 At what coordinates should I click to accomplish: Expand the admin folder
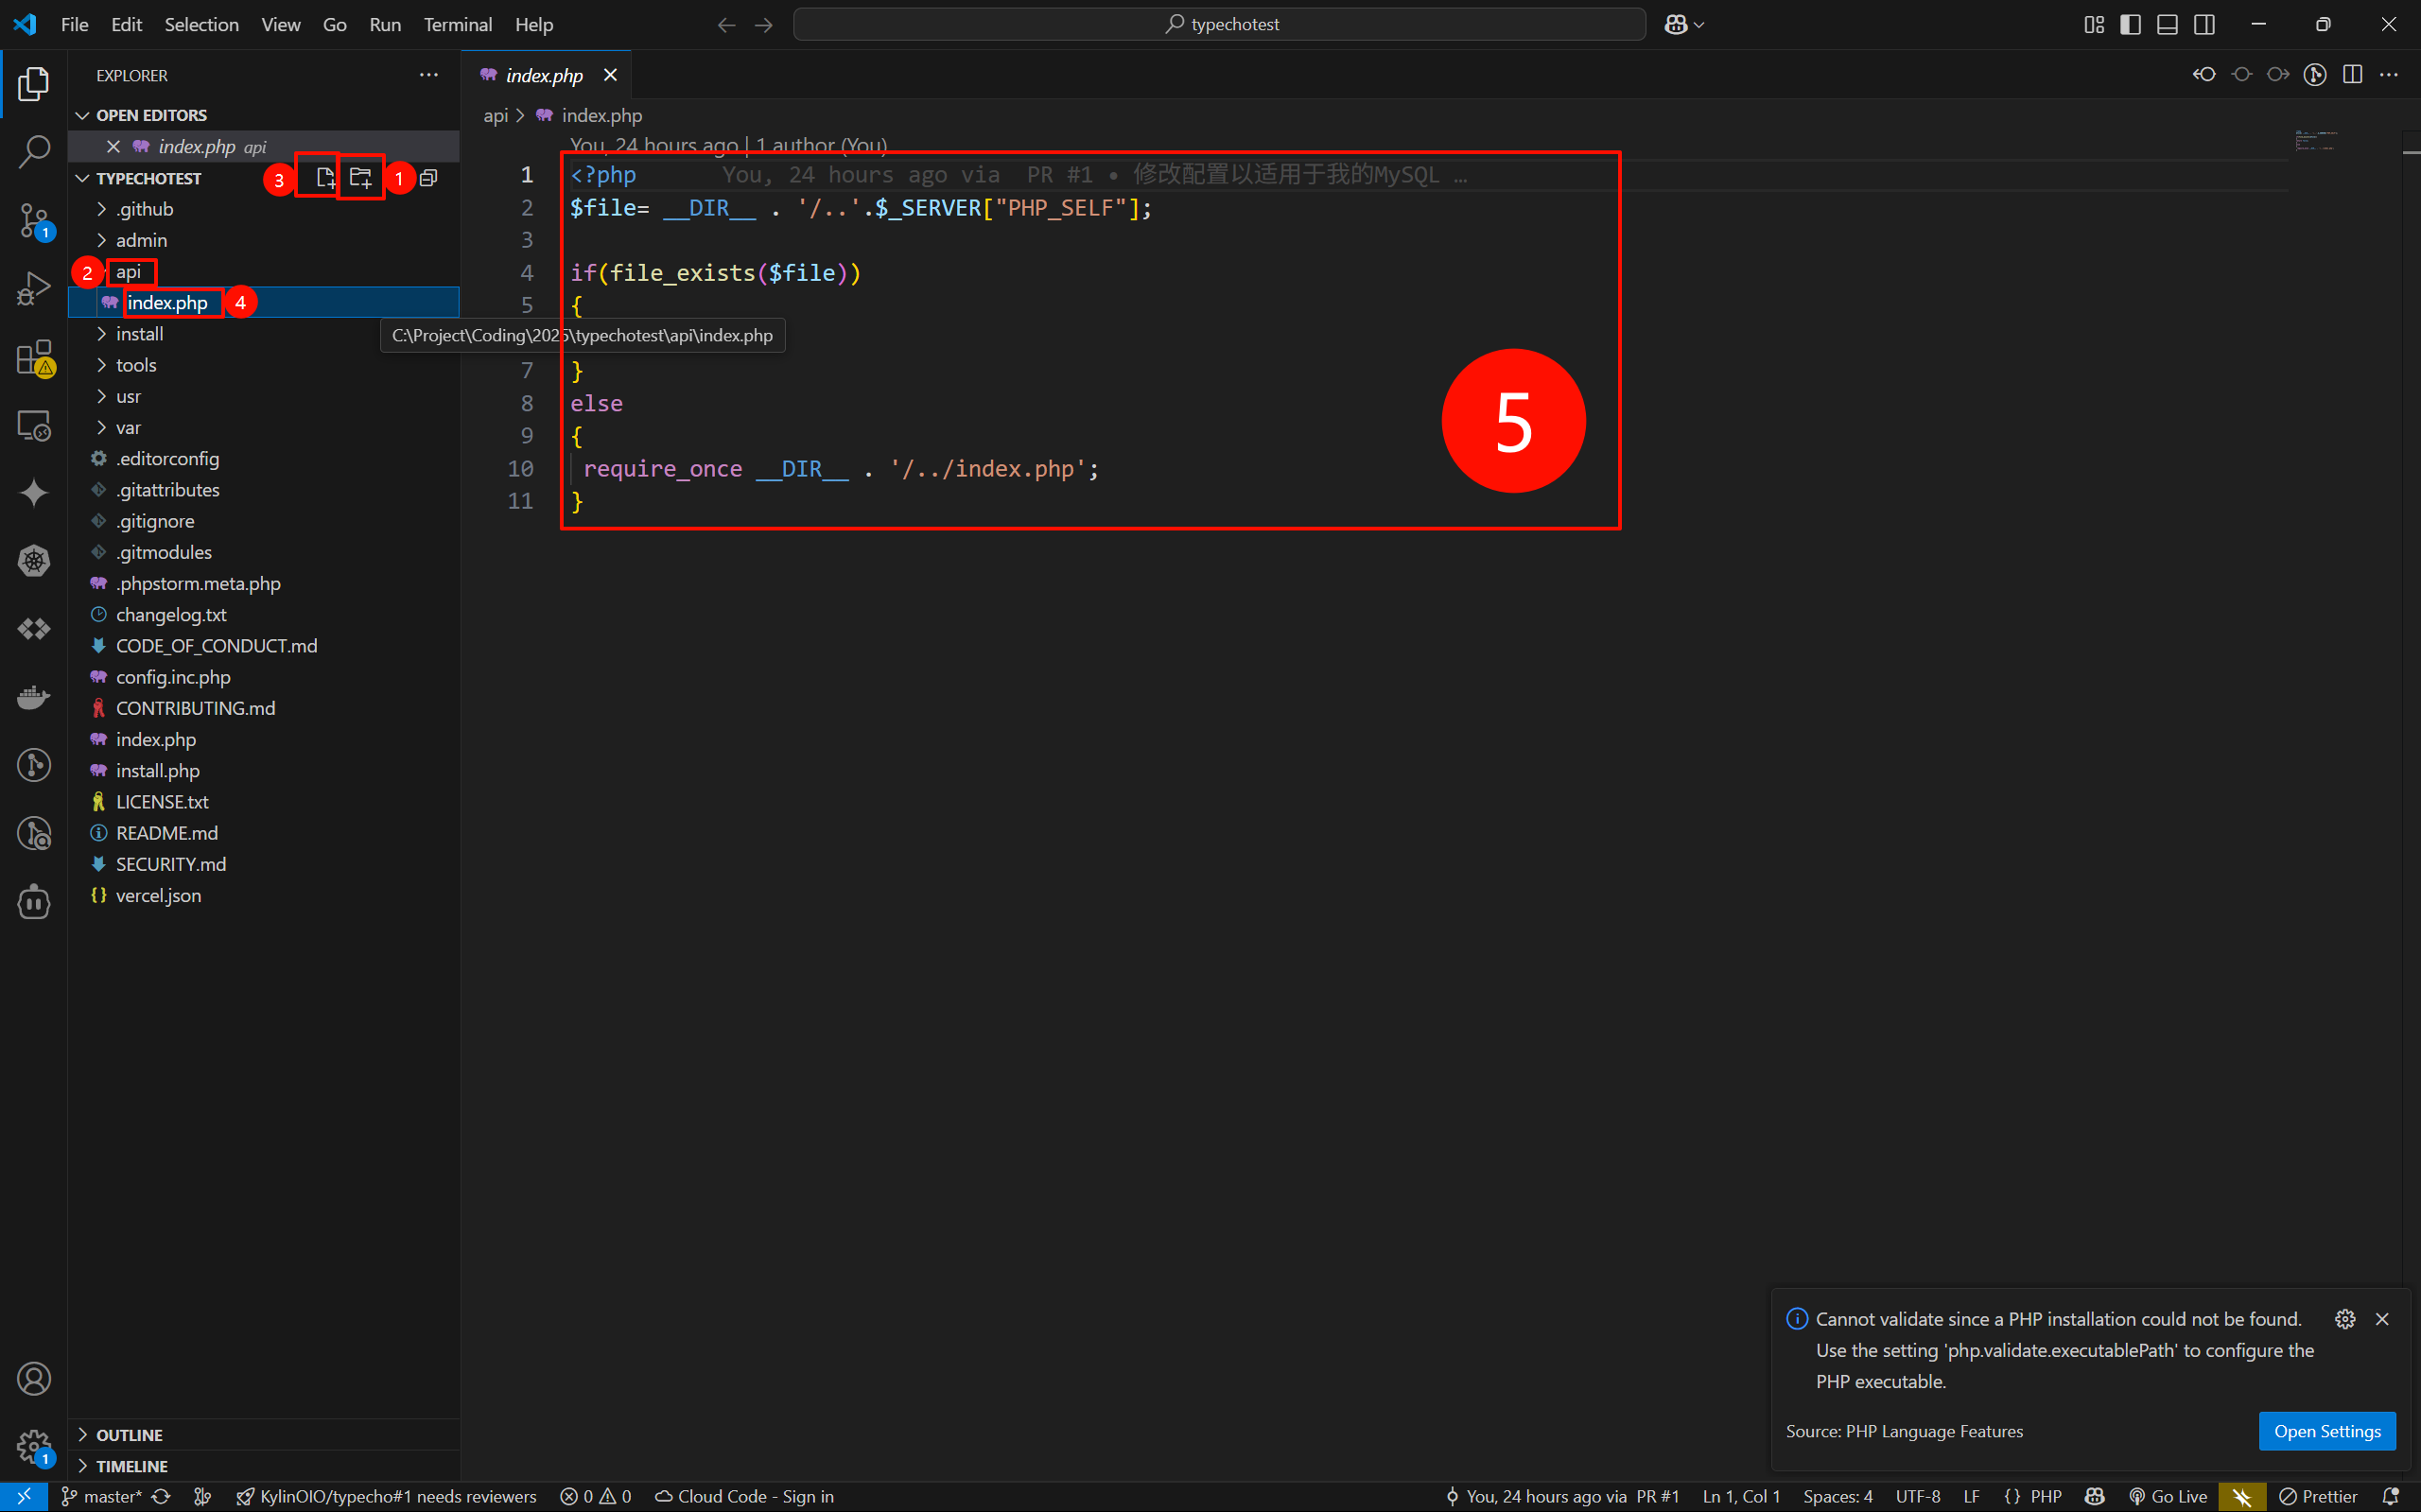141,240
